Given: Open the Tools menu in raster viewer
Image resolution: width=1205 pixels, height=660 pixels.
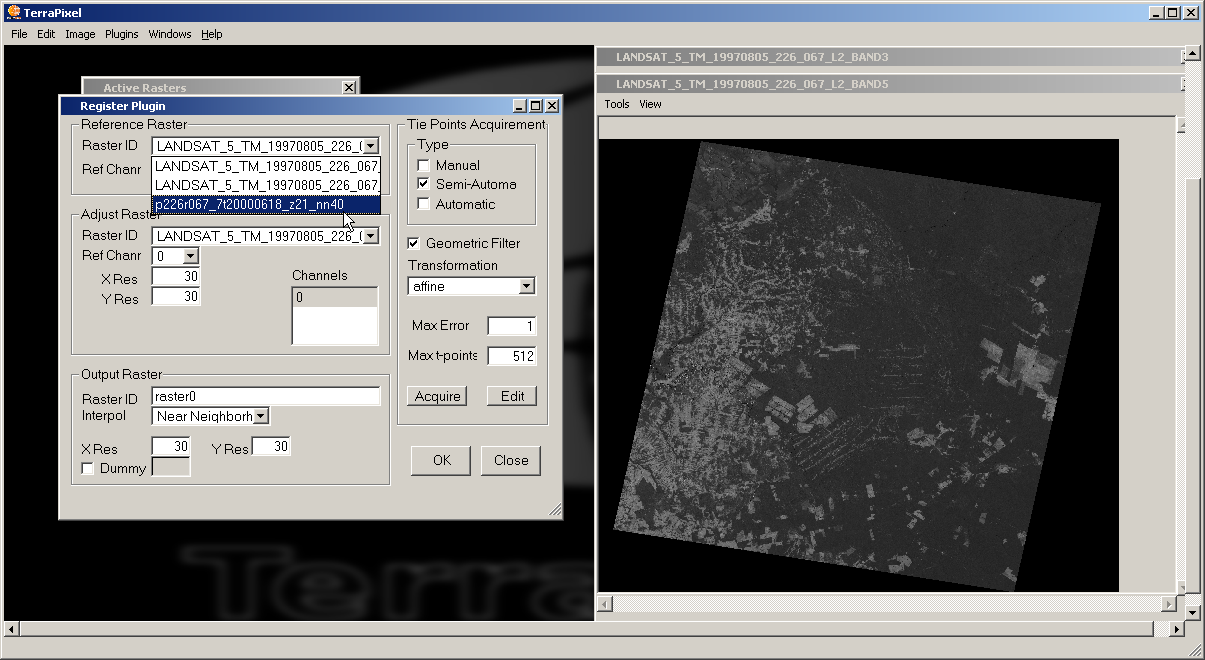Looking at the screenshot, I should coord(617,104).
